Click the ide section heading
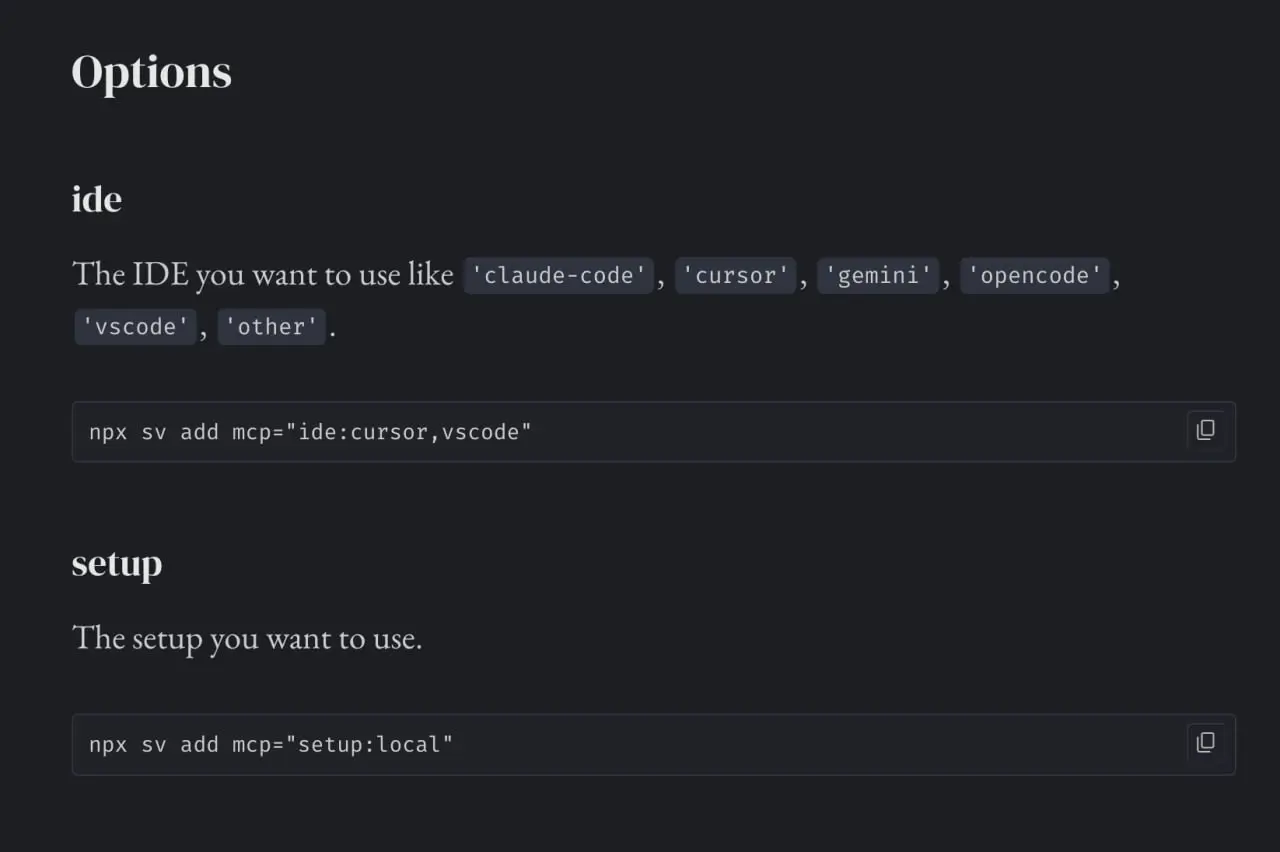Viewport: 1280px width, 852px height. pyautogui.click(x=97, y=199)
